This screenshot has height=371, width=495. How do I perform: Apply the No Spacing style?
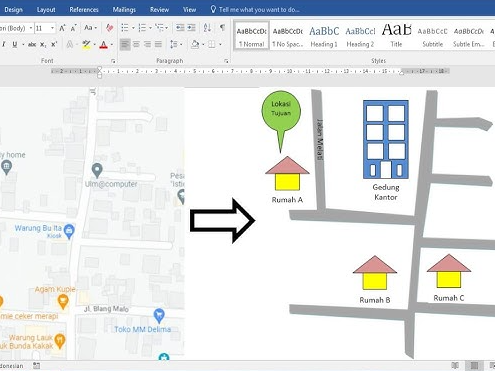(x=288, y=36)
